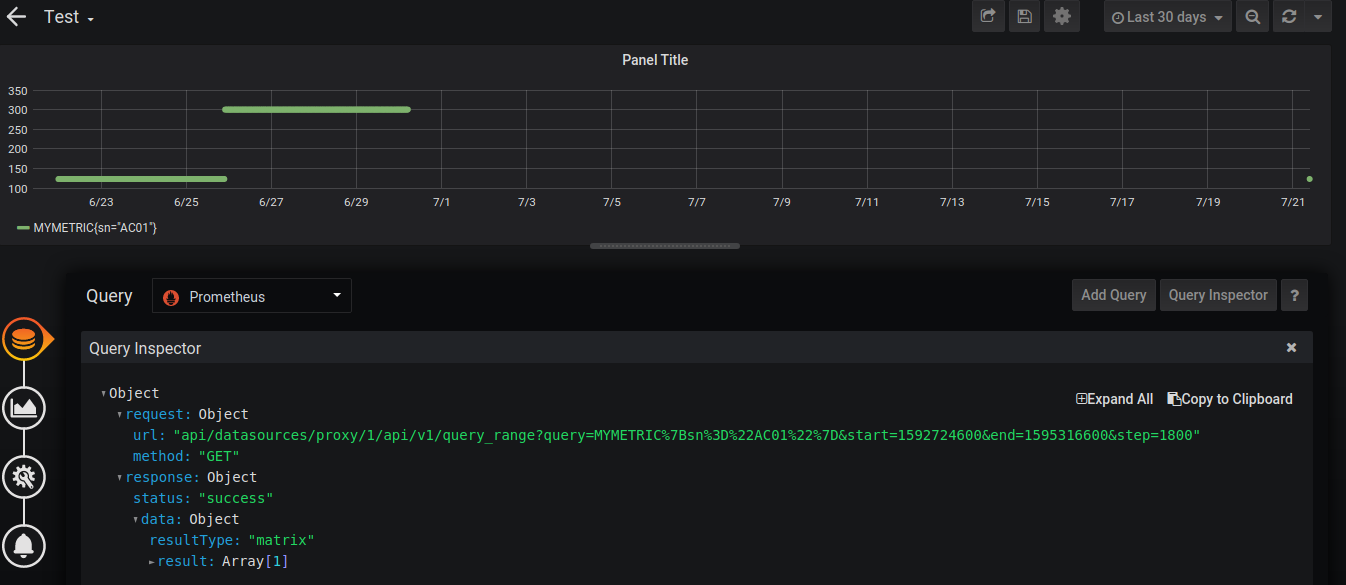Click the Add Query button
Image resolution: width=1346 pixels, height=585 pixels.
point(1113,295)
